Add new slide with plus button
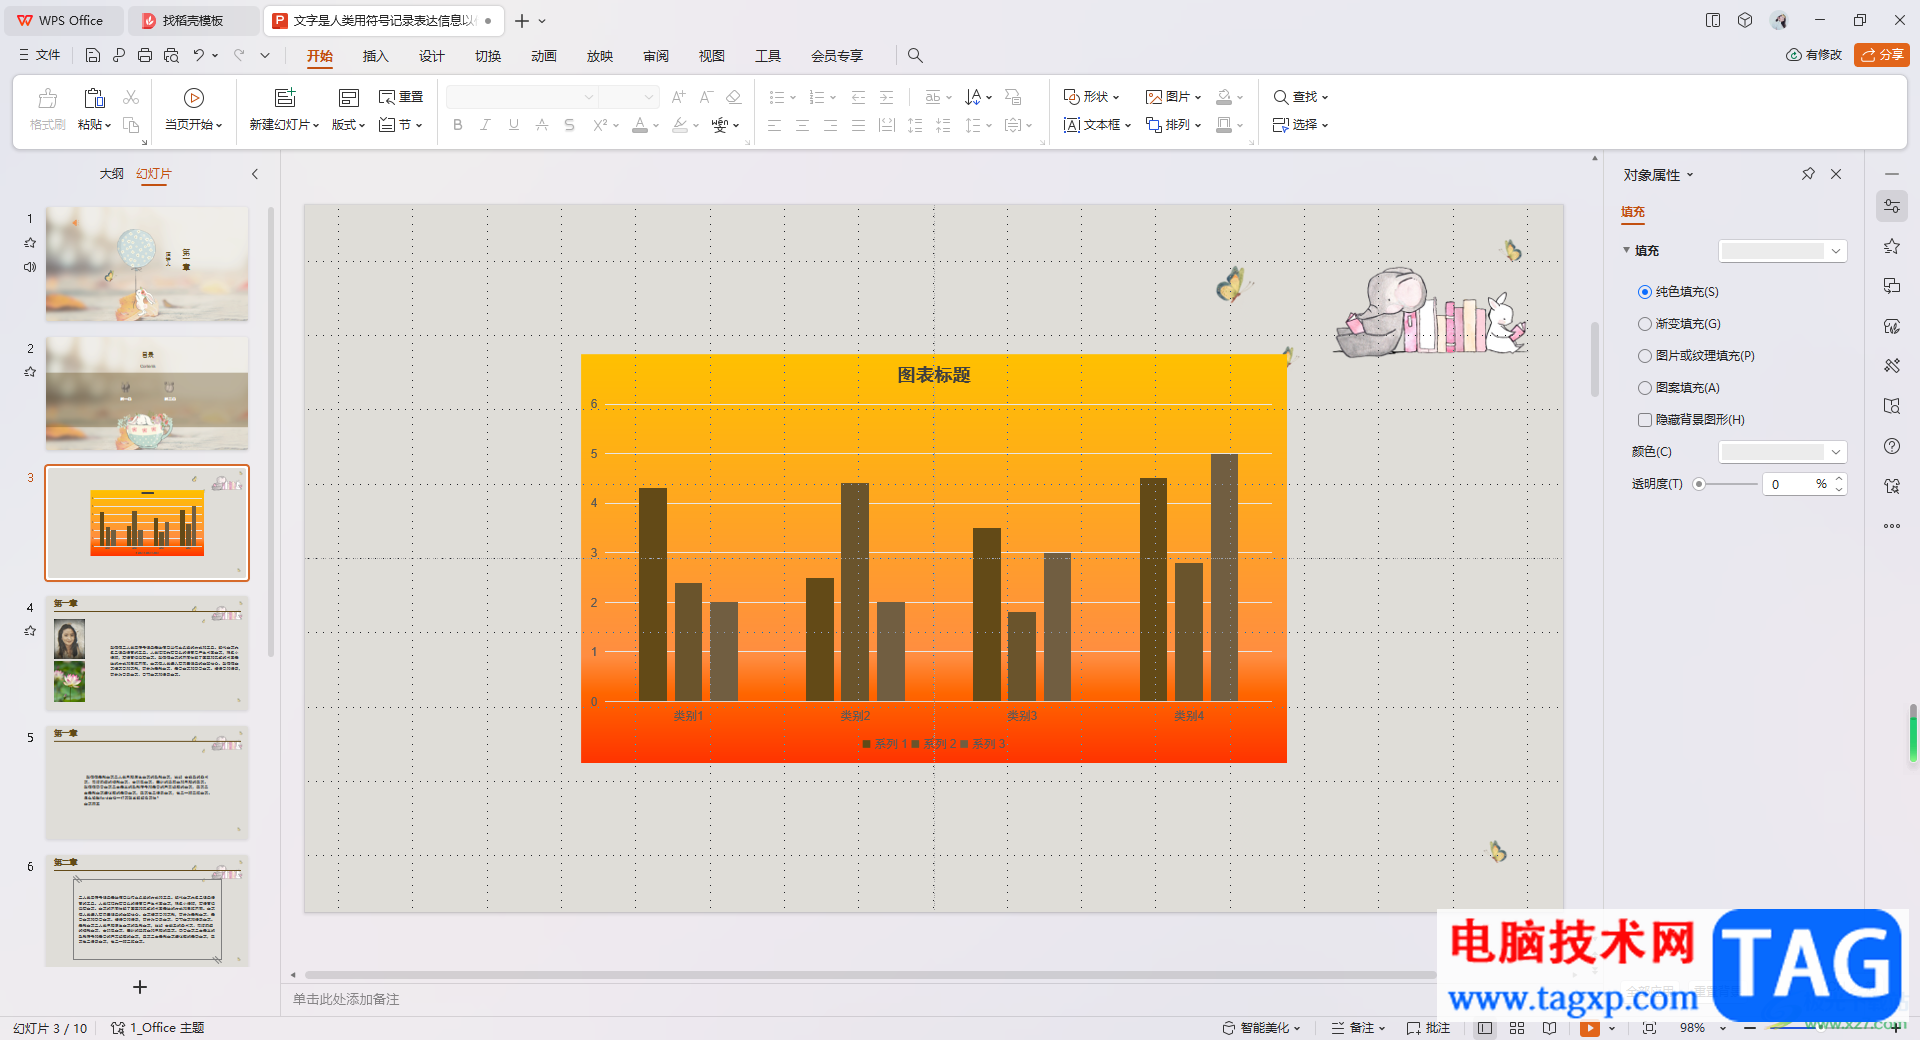 point(140,987)
